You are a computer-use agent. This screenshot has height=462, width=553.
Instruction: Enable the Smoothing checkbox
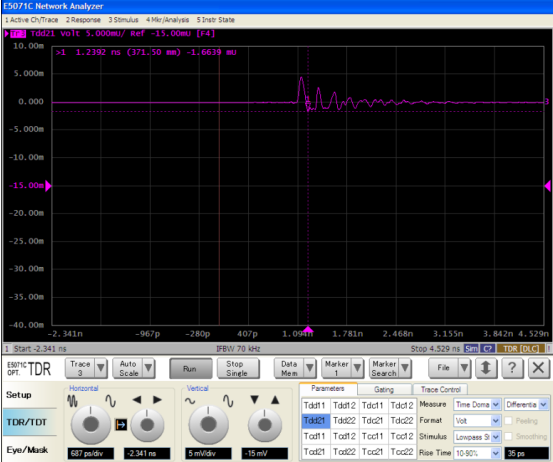pyautogui.click(x=508, y=437)
